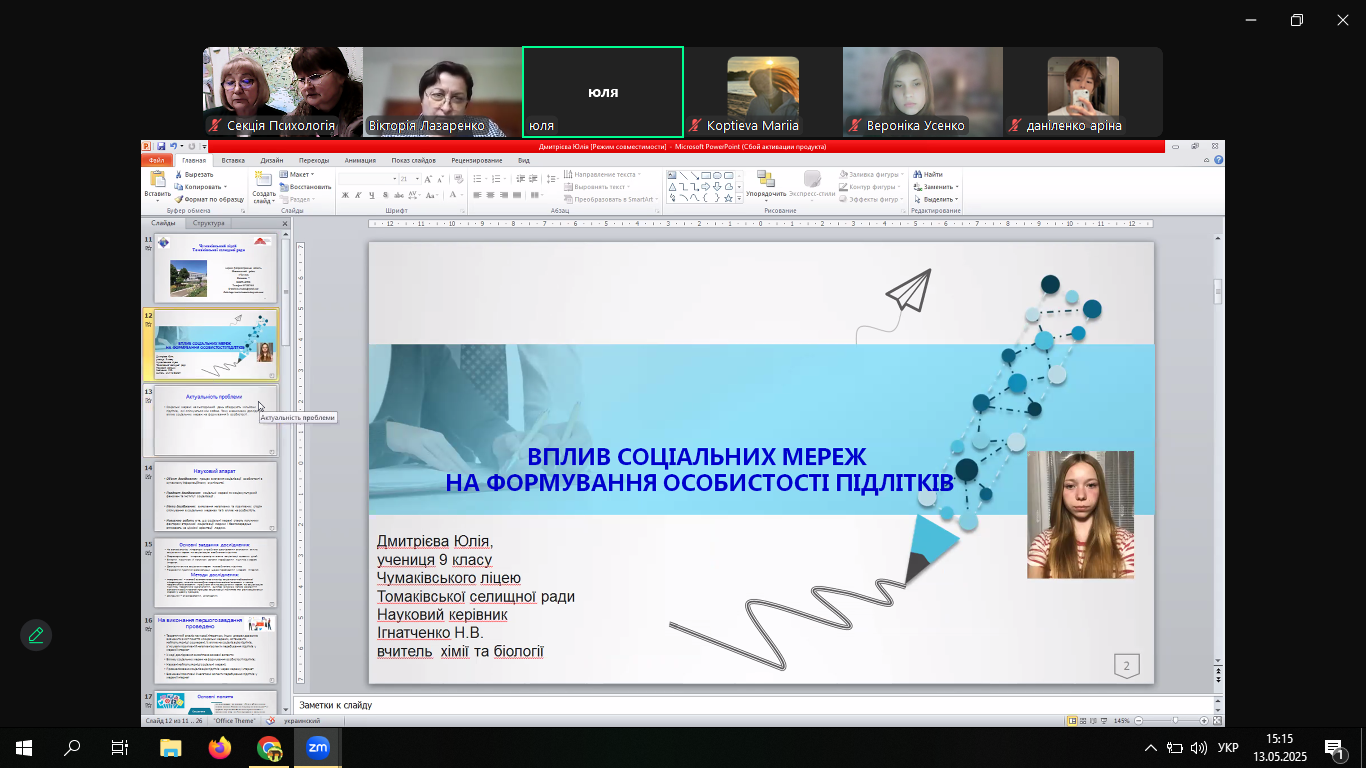Click the Вырезать (Cut) scissors icon
The width and height of the screenshot is (1366, 768).
179,174
